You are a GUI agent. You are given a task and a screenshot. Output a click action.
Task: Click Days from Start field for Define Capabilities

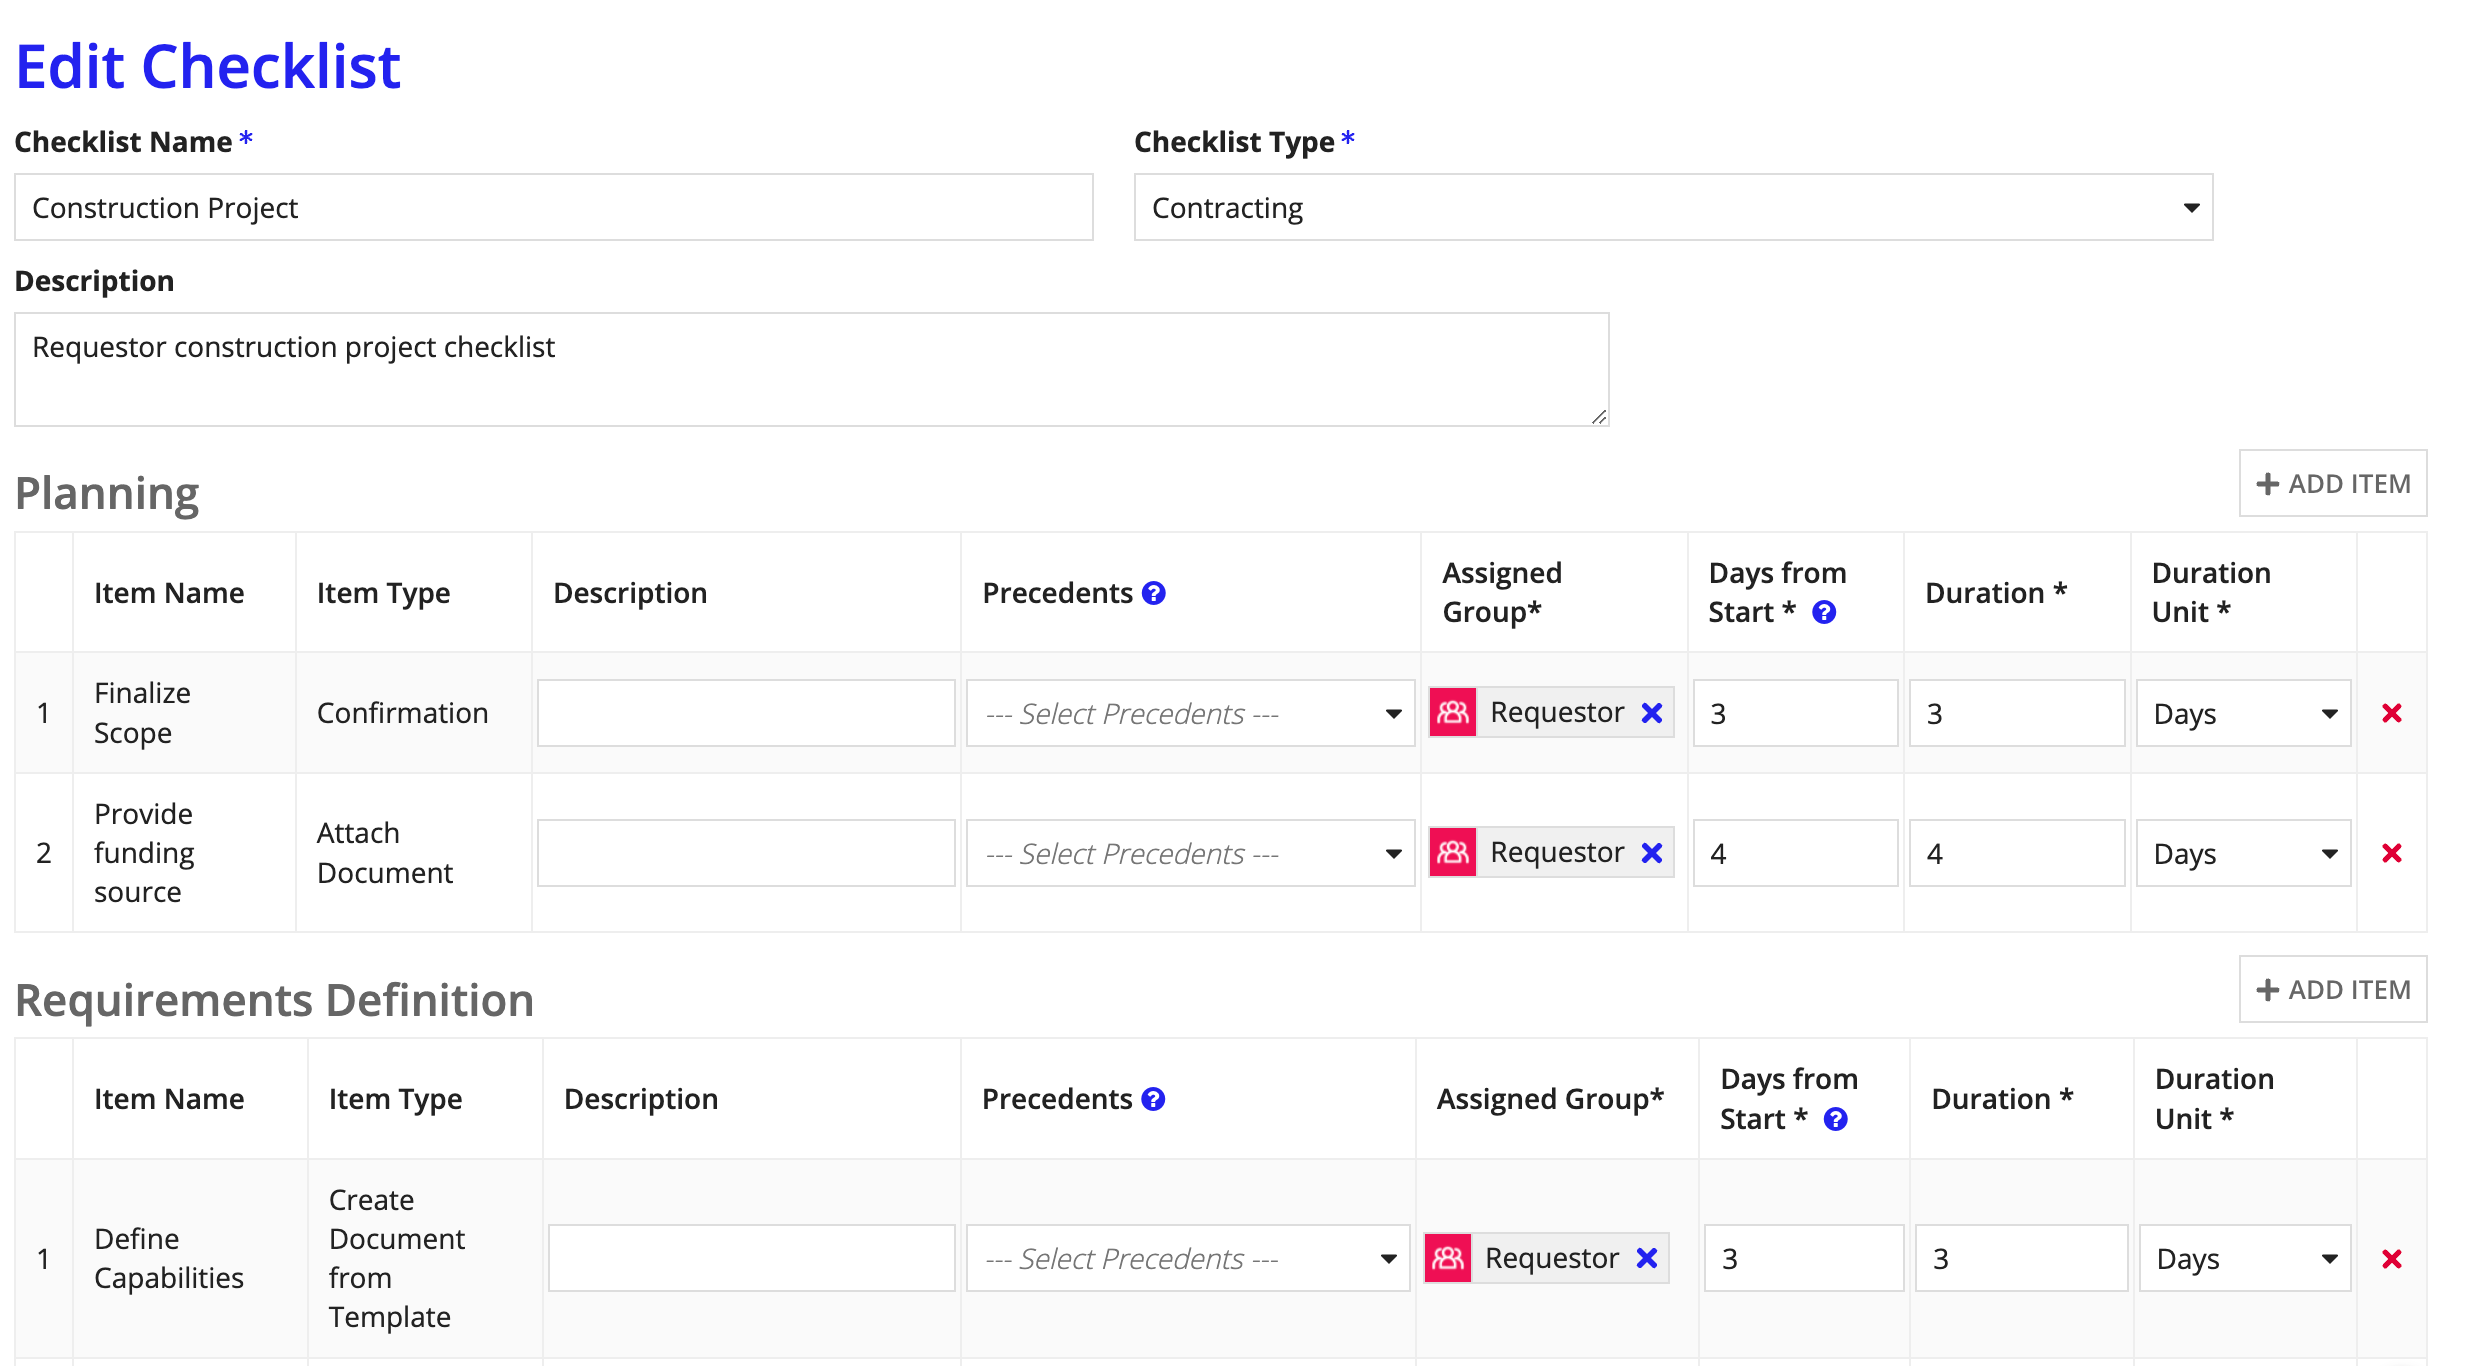coord(1804,1258)
